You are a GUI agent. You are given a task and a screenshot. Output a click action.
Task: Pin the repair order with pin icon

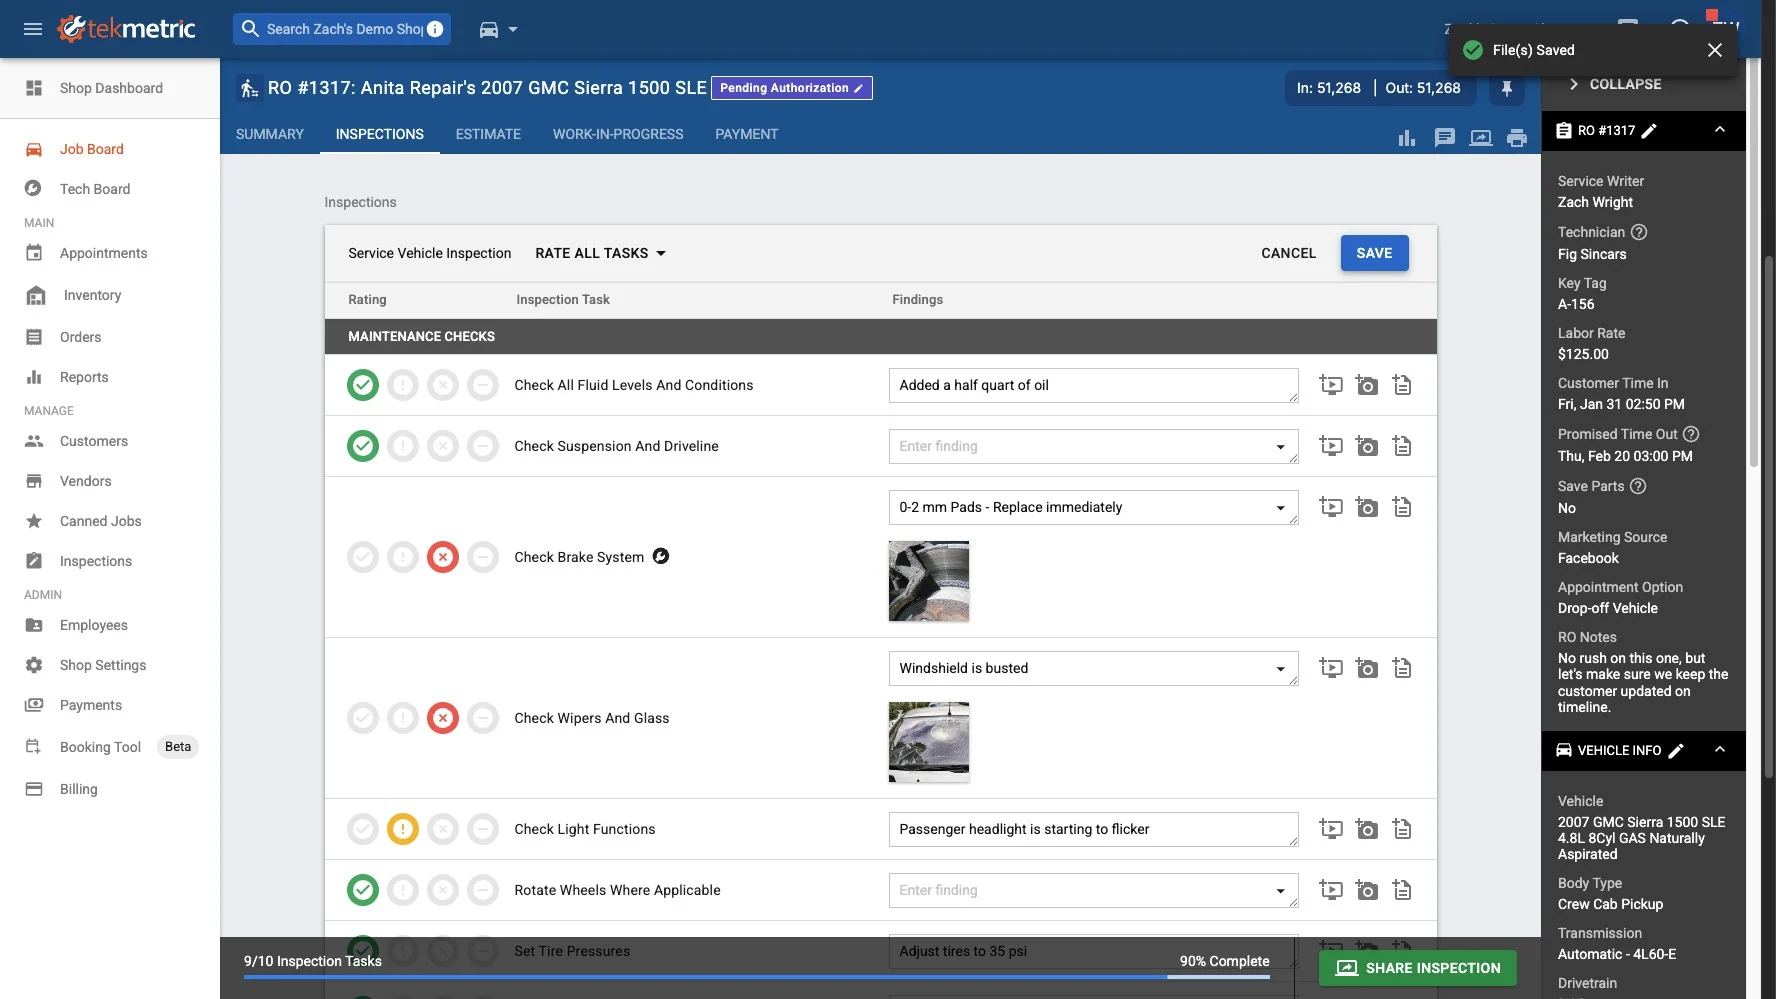coord(1506,89)
